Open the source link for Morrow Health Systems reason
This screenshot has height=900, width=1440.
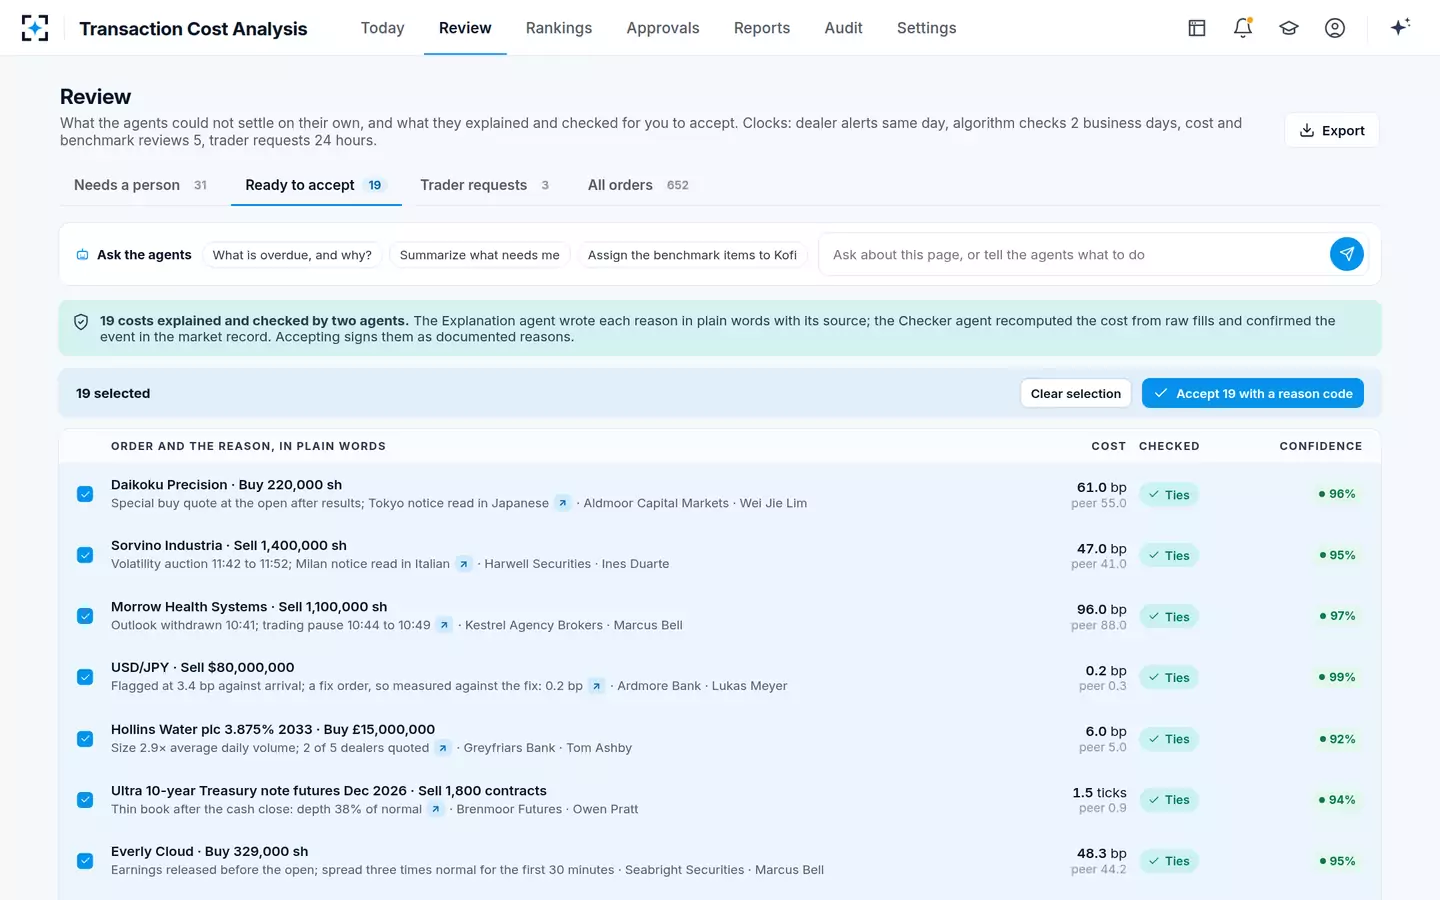click(x=445, y=625)
